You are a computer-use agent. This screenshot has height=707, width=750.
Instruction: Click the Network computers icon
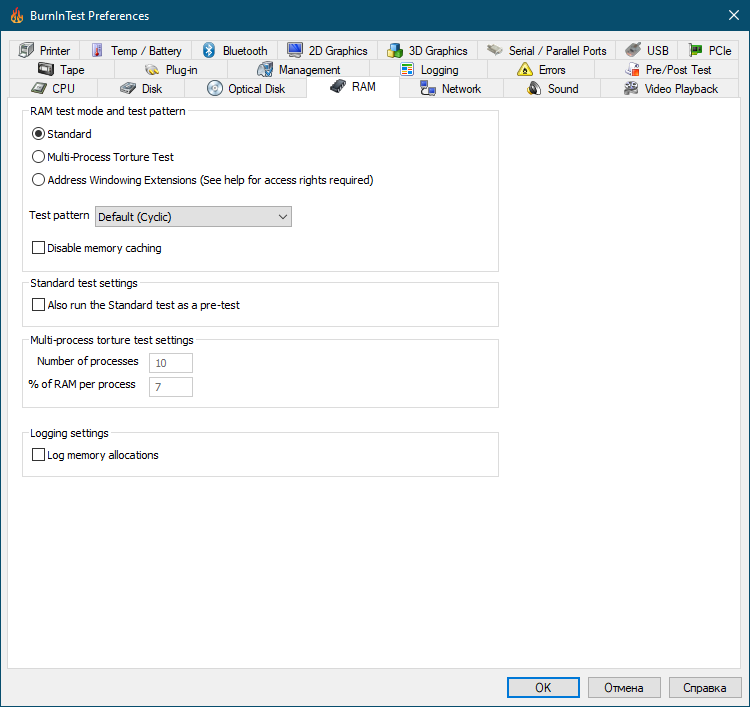428,88
